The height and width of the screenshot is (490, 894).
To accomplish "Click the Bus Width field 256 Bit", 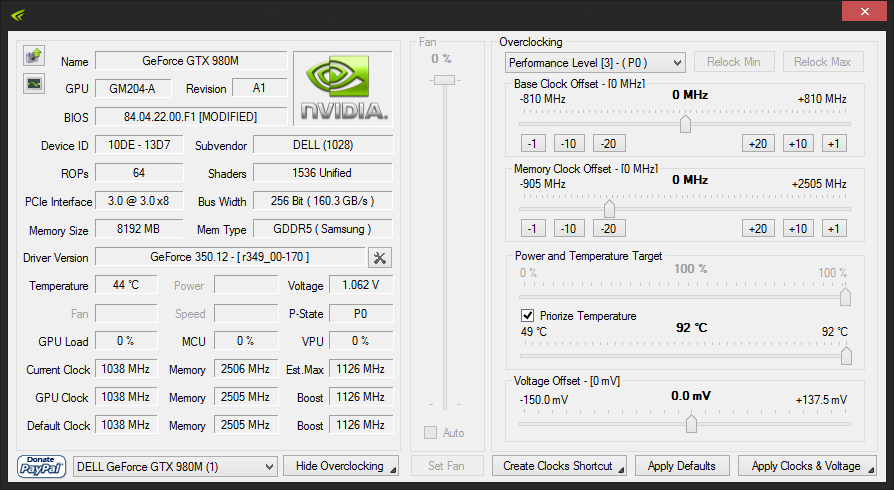I will (323, 201).
